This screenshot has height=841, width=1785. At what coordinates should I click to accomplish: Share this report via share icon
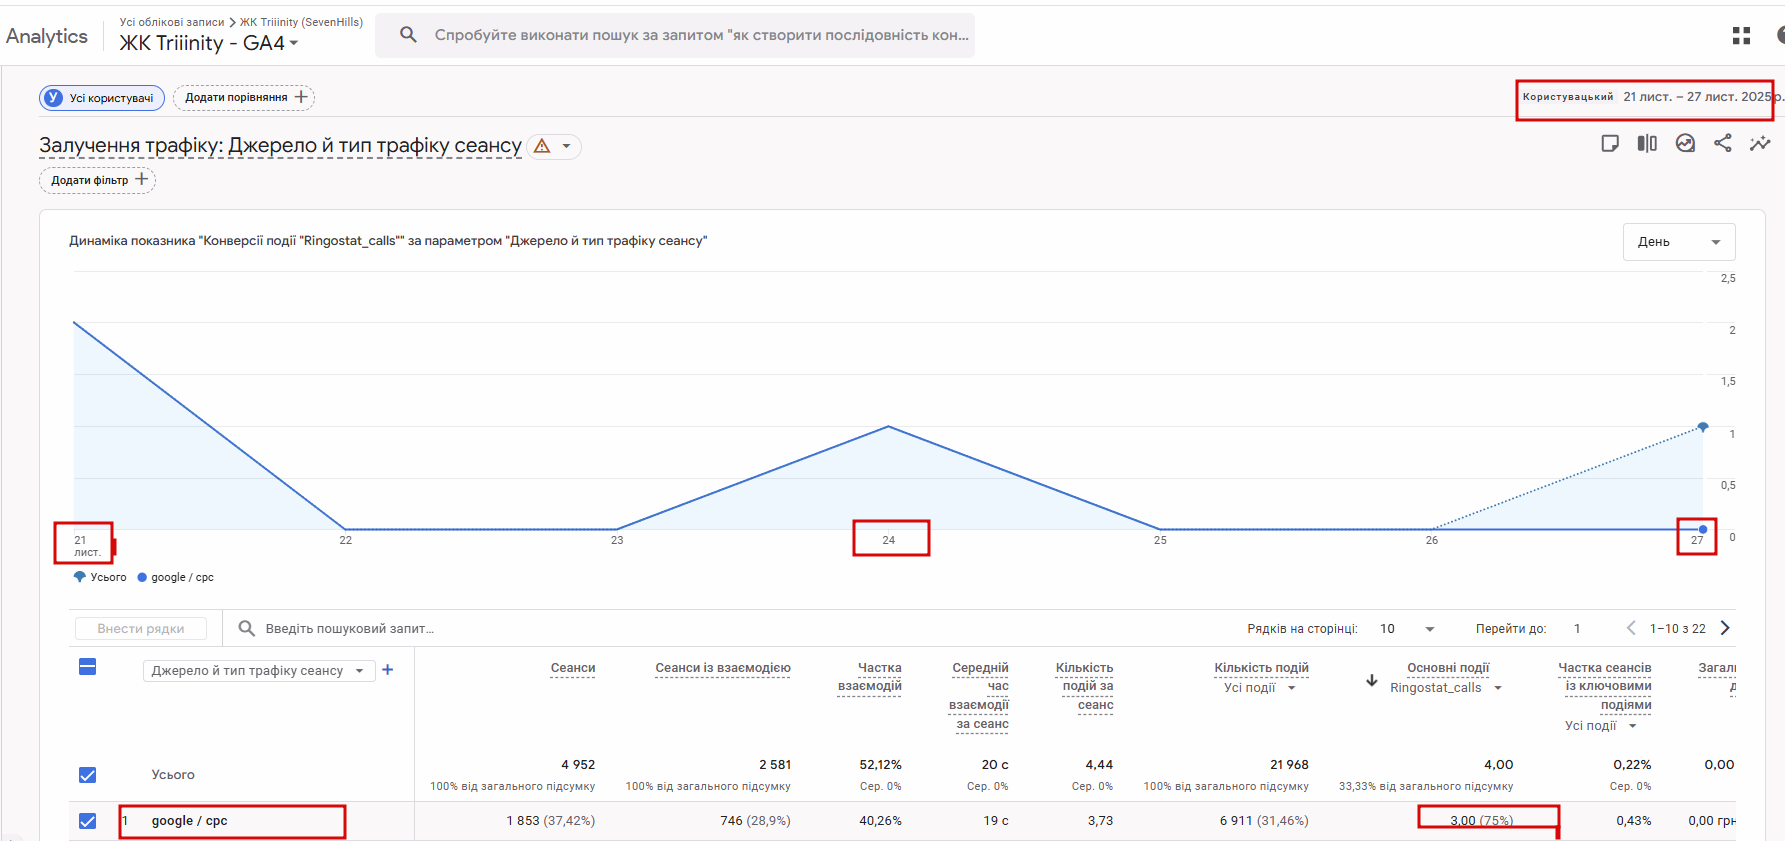tap(1722, 143)
